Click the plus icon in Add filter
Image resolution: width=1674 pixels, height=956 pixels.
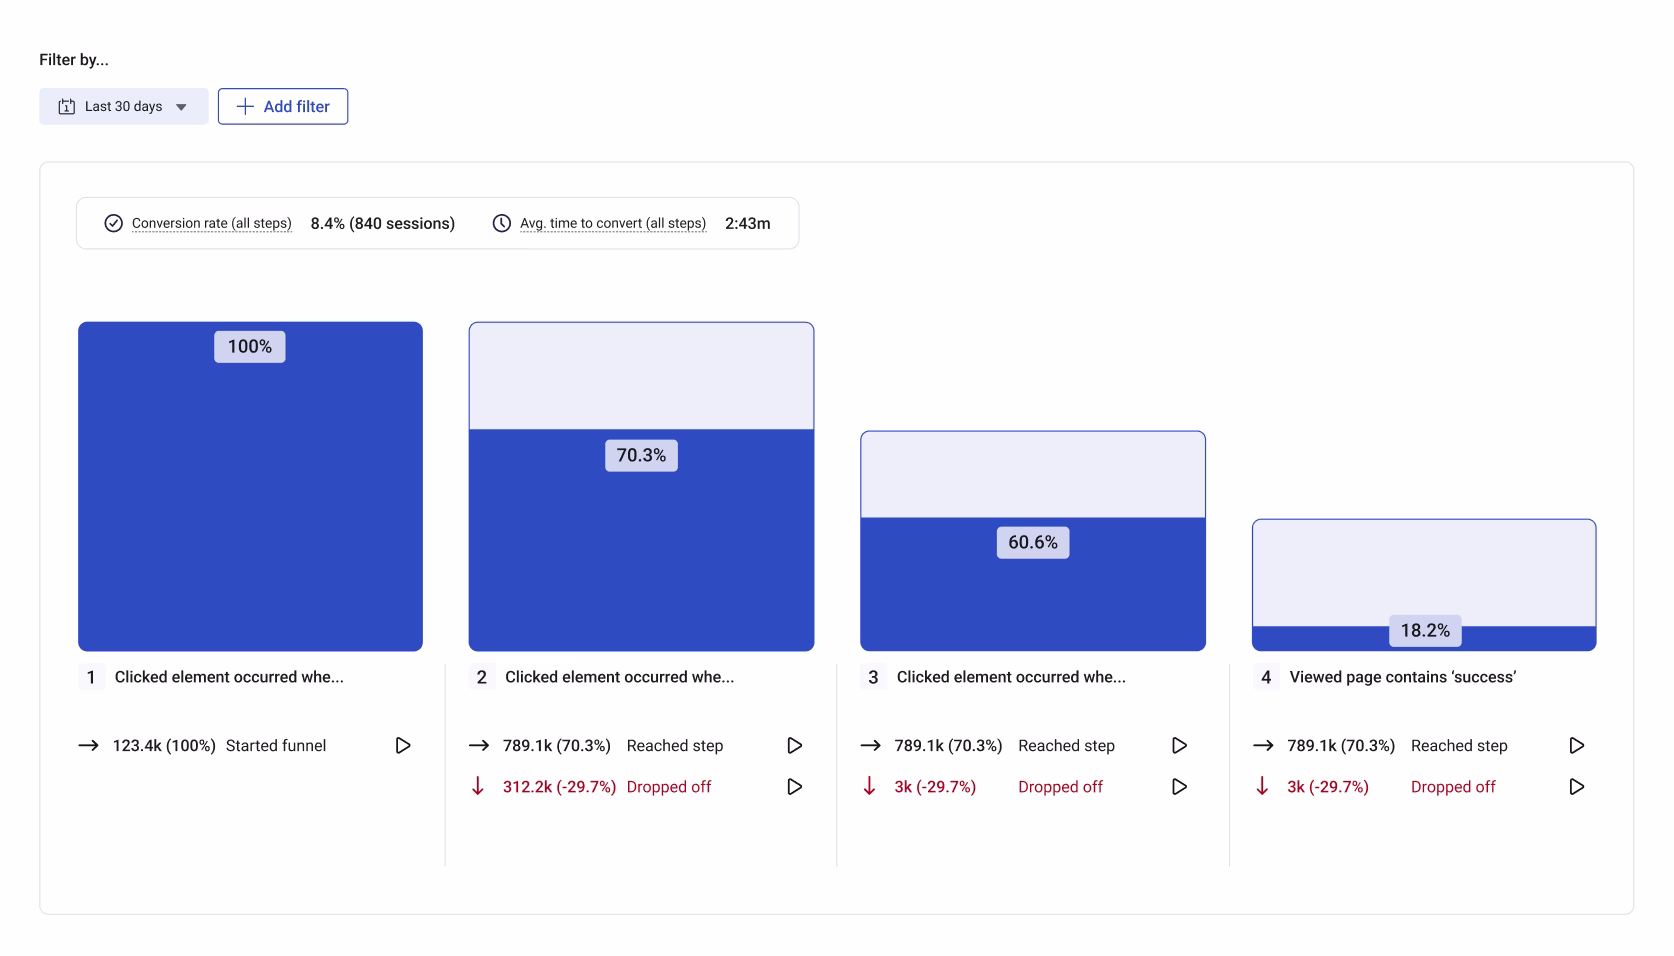pyautogui.click(x=245, y=106)
